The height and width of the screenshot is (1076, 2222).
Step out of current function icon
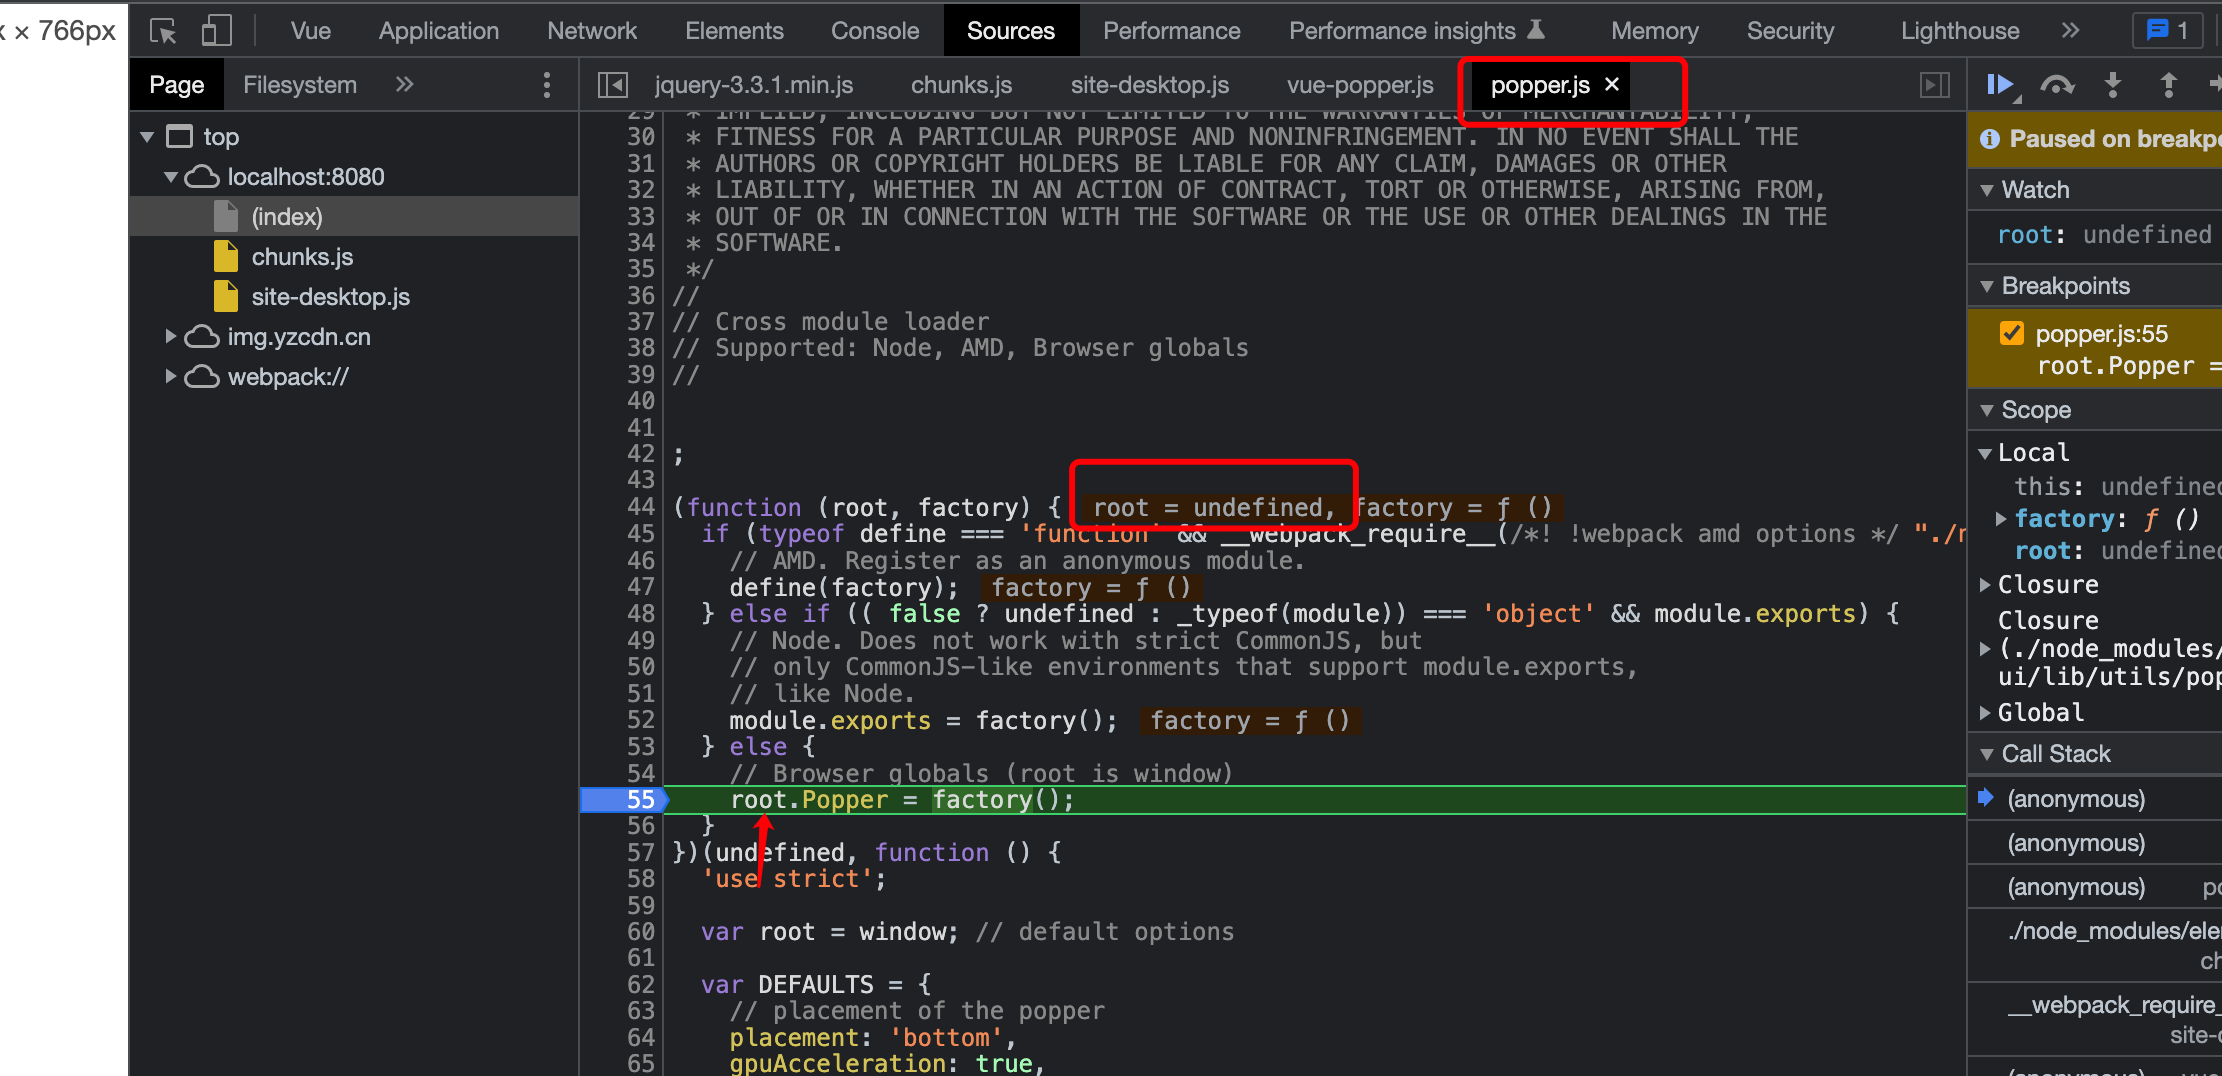pyautogui.click(x=2168, y=85)
